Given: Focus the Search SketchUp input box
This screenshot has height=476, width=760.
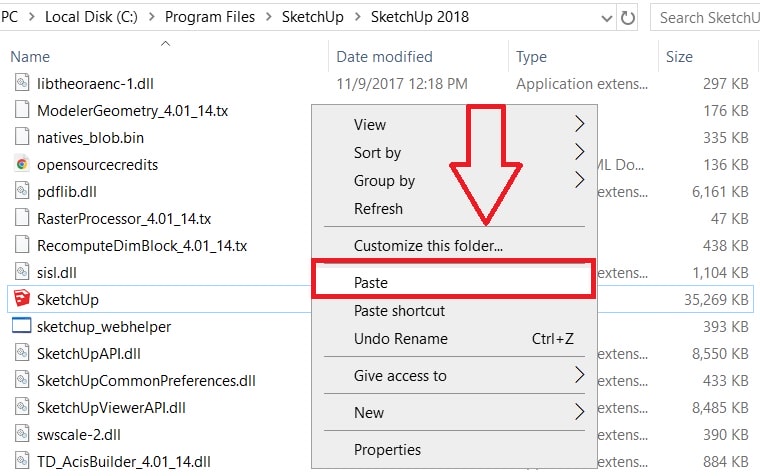Looking at the screenshot, I should (705, 18).
